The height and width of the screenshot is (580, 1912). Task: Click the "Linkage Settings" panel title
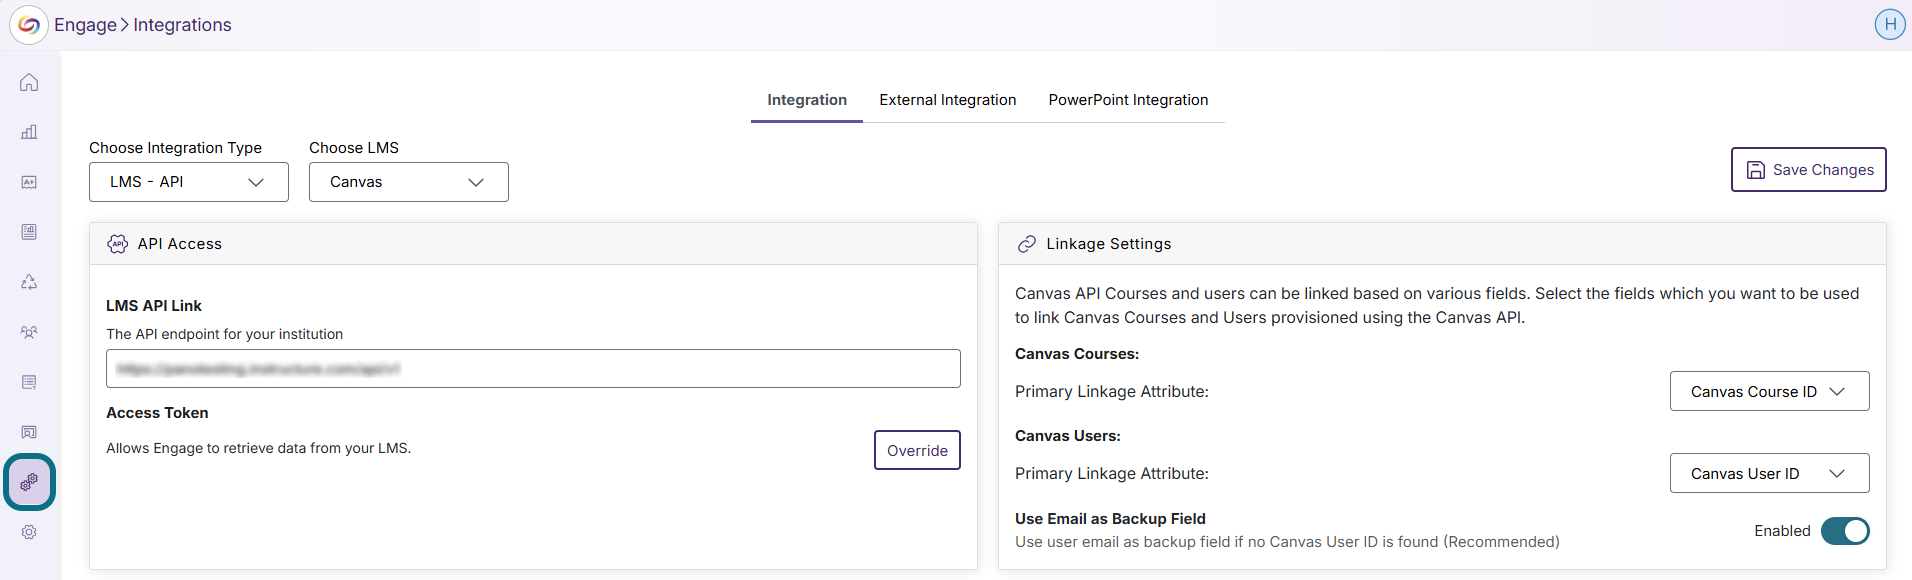(x=1109, y=244)
